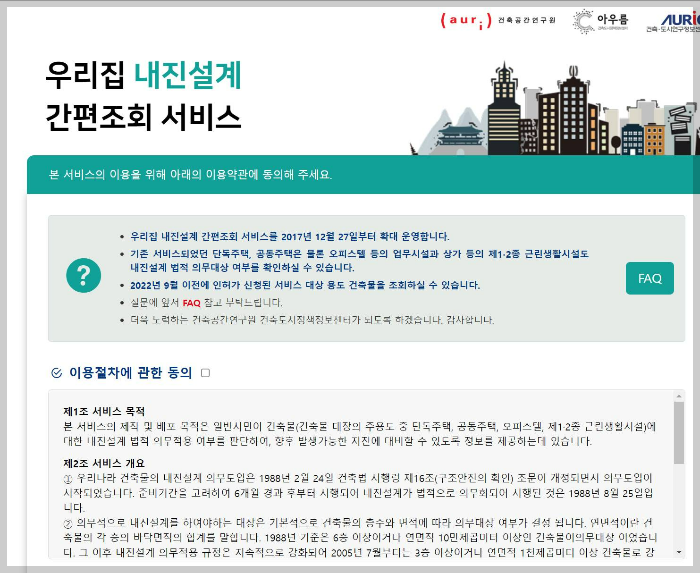Click the green question mark icon
The height and width of the screenshot is (573, 700).
(83, 275)
